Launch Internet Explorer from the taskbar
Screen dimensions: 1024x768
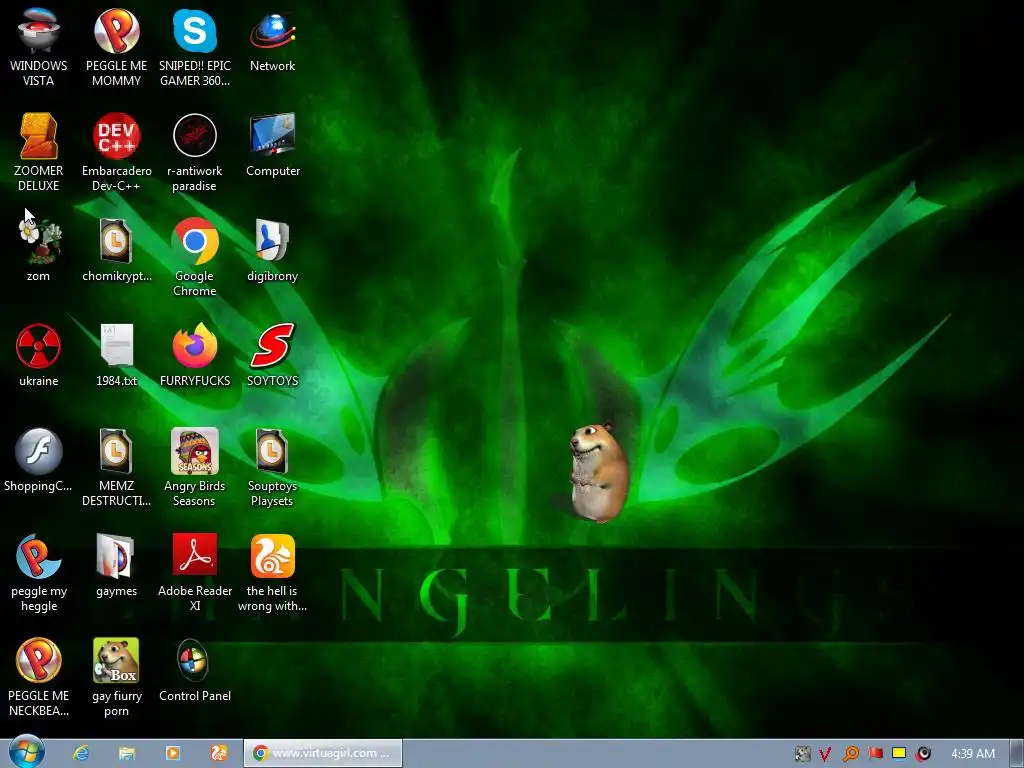[x=81, y=754]
